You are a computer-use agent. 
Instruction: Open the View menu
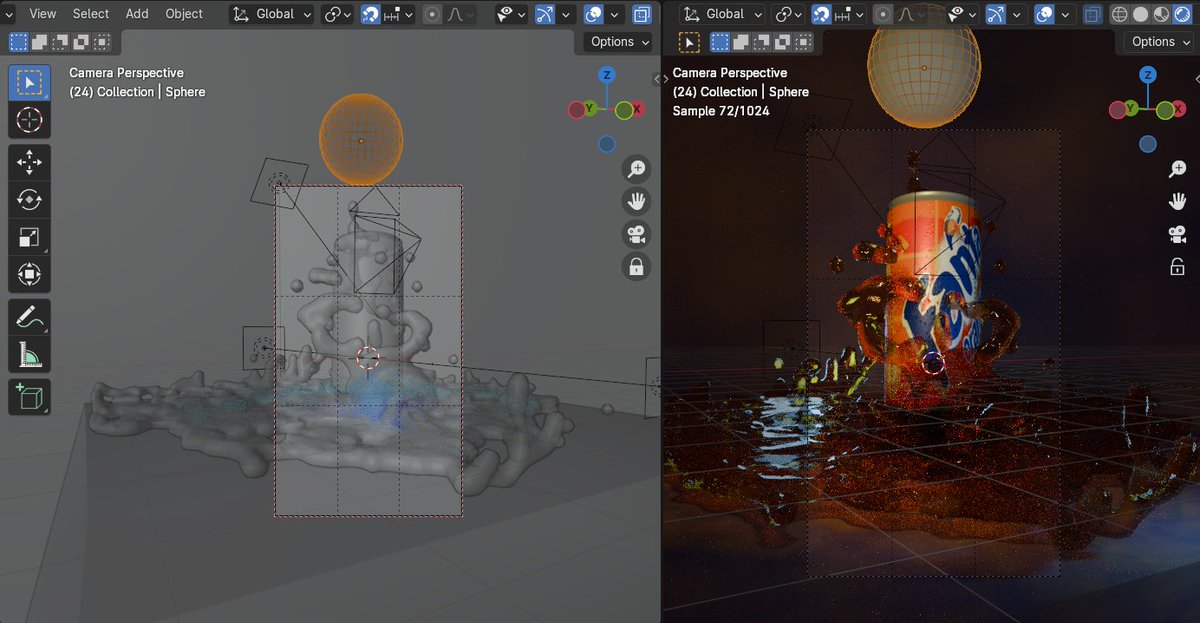pyautogui.click(x=43, y=14)
